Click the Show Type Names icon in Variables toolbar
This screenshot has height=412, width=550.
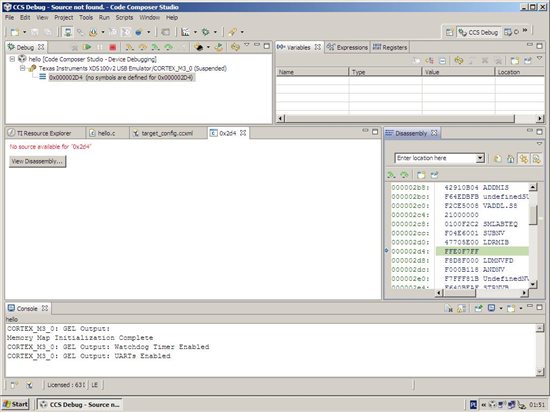429,61
